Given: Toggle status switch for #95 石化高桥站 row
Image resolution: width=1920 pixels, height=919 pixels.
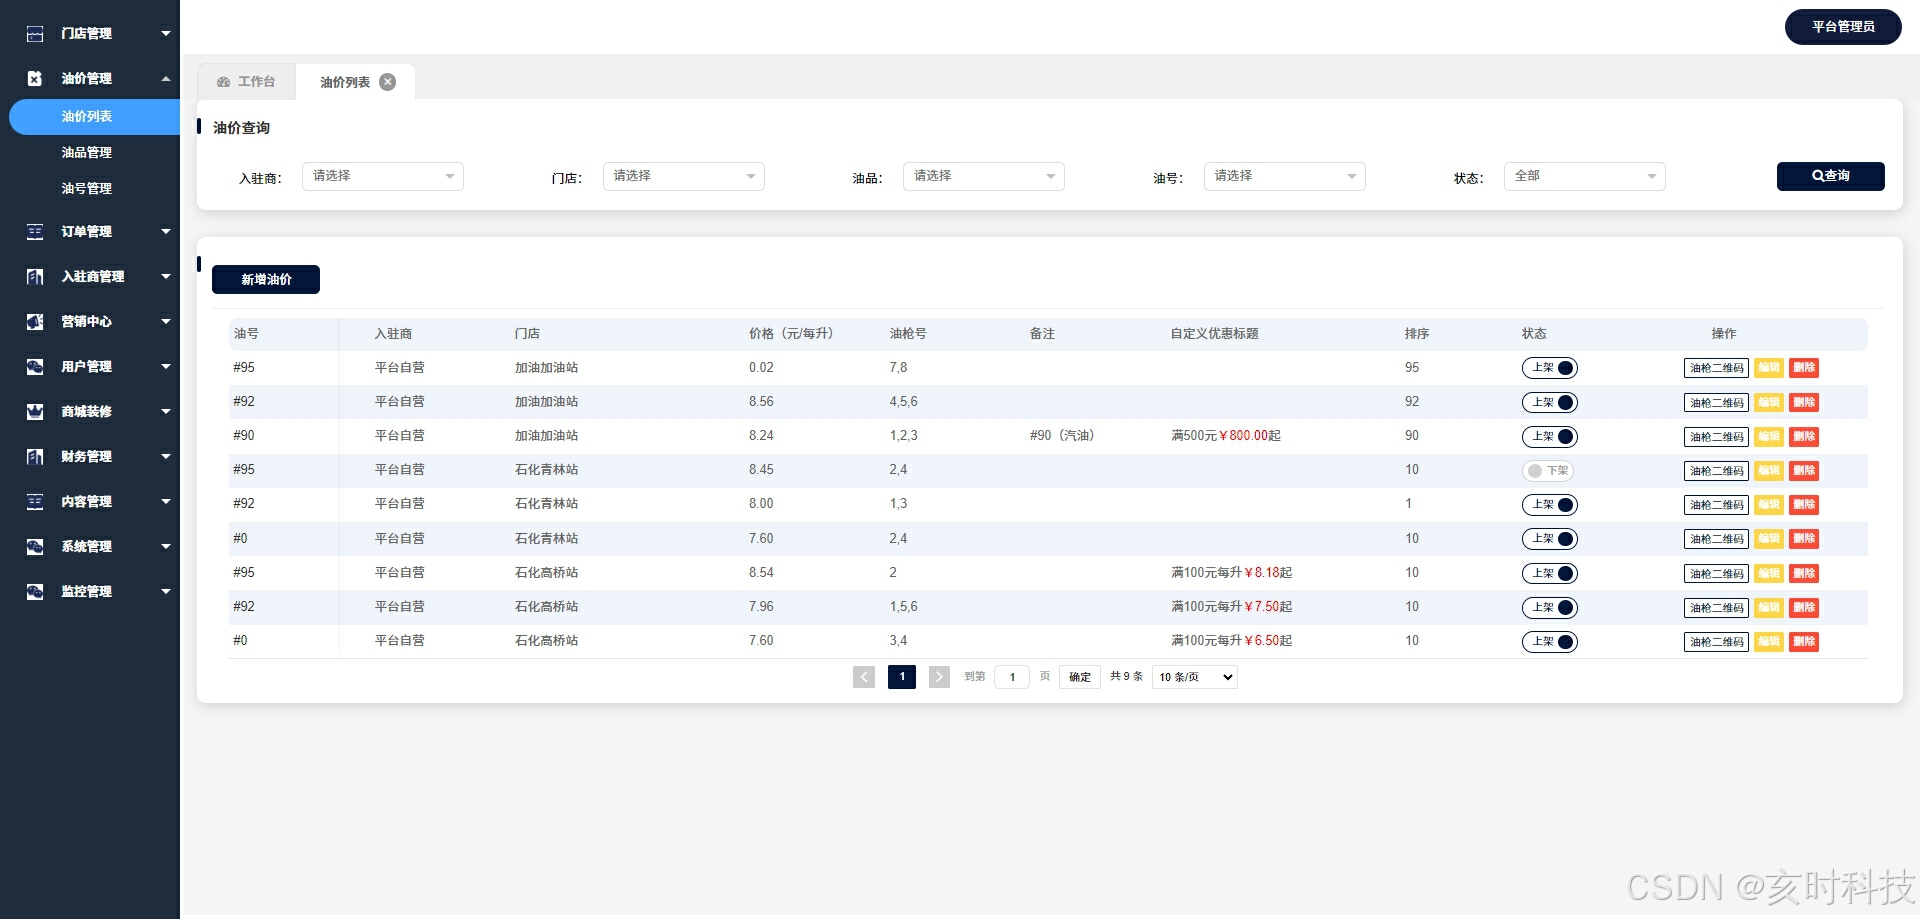Looking at the screenshot, I should 1550,573.
